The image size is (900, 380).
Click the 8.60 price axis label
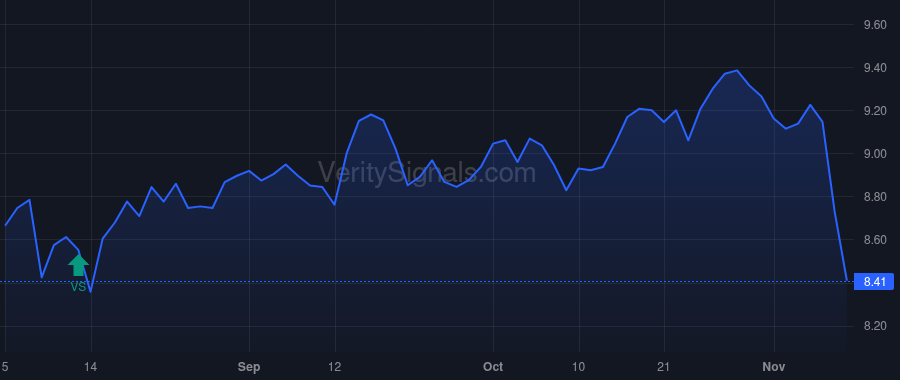coord(875,240)
